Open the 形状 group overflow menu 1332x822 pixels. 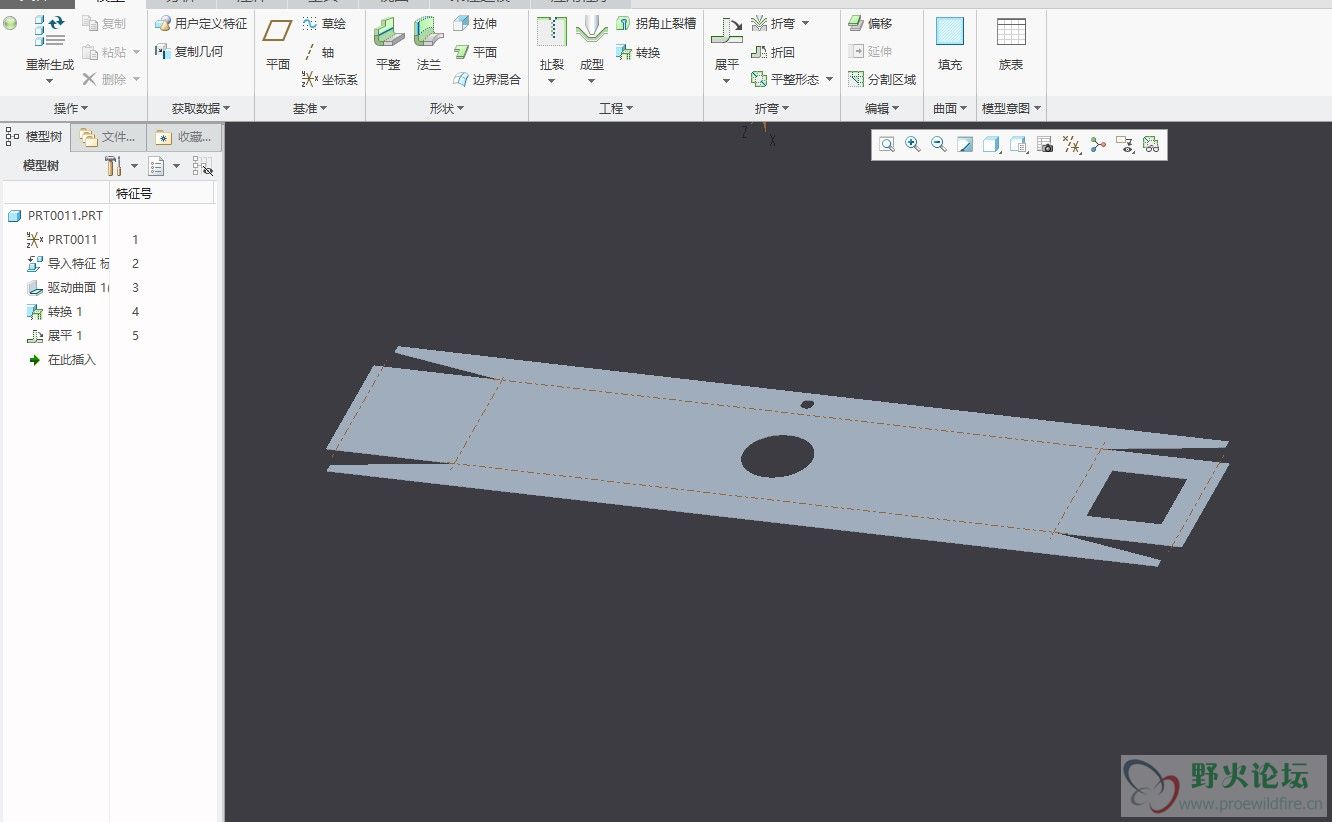pyautogui.click(x=446, y=108)
